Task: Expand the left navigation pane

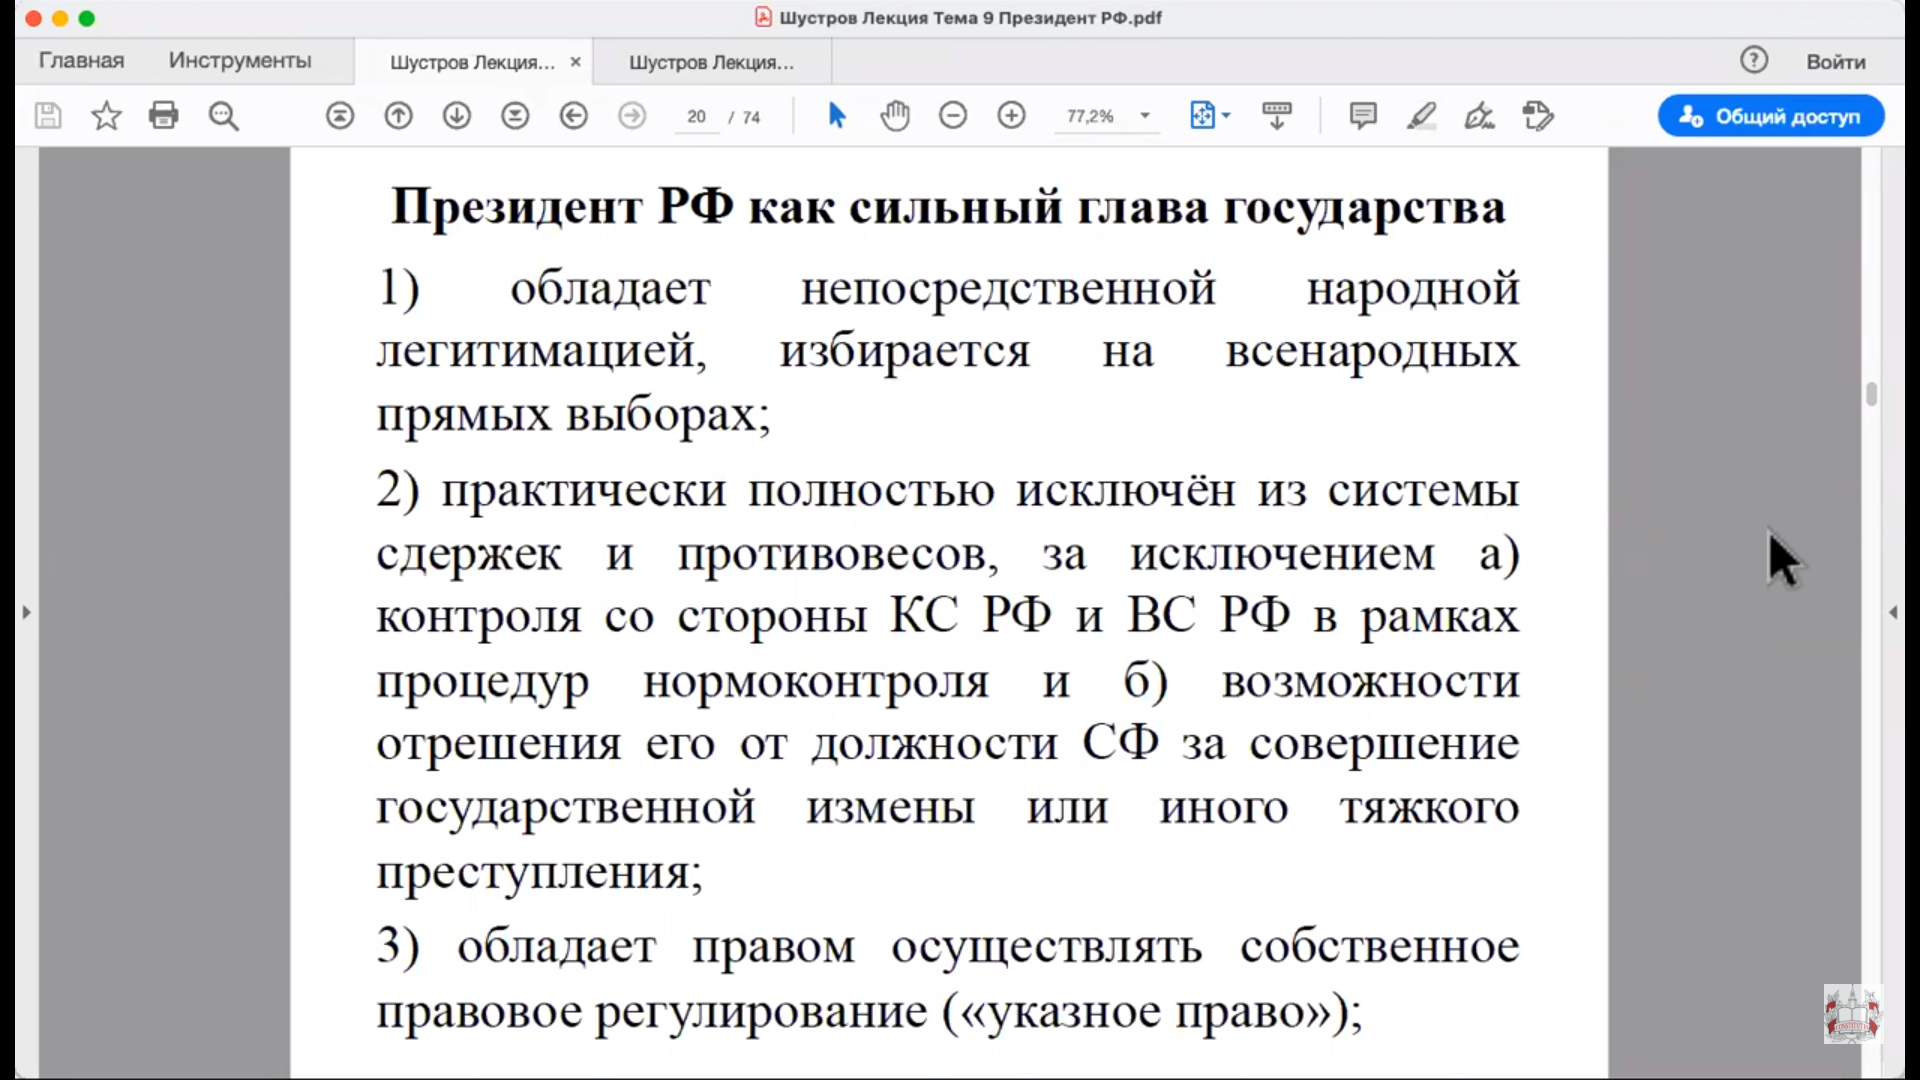Action: pyautogui.click(x=26, y=611)
